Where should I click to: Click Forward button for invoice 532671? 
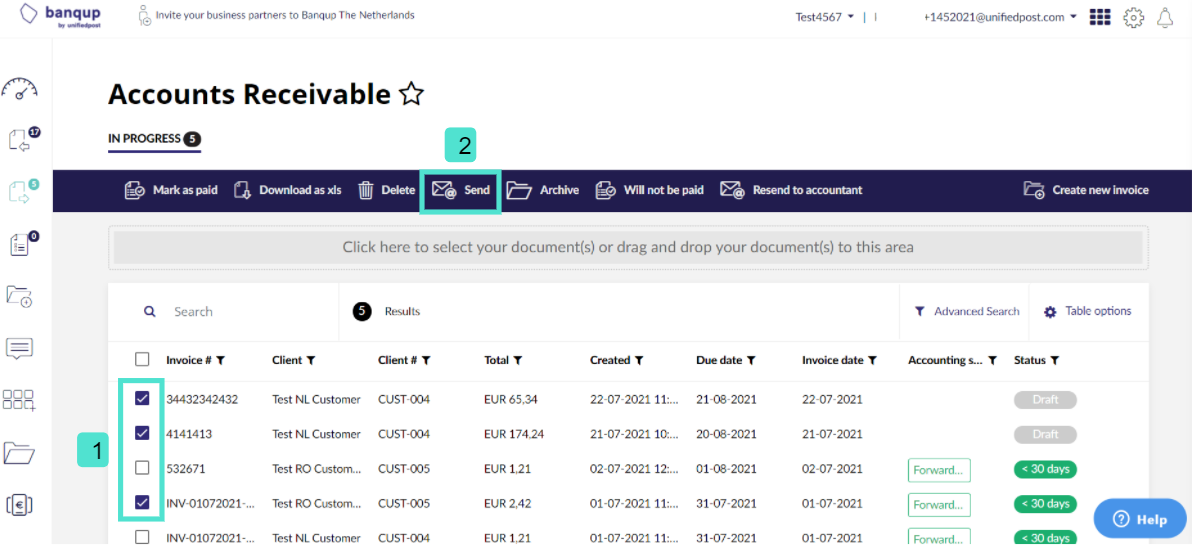(939, 469)
